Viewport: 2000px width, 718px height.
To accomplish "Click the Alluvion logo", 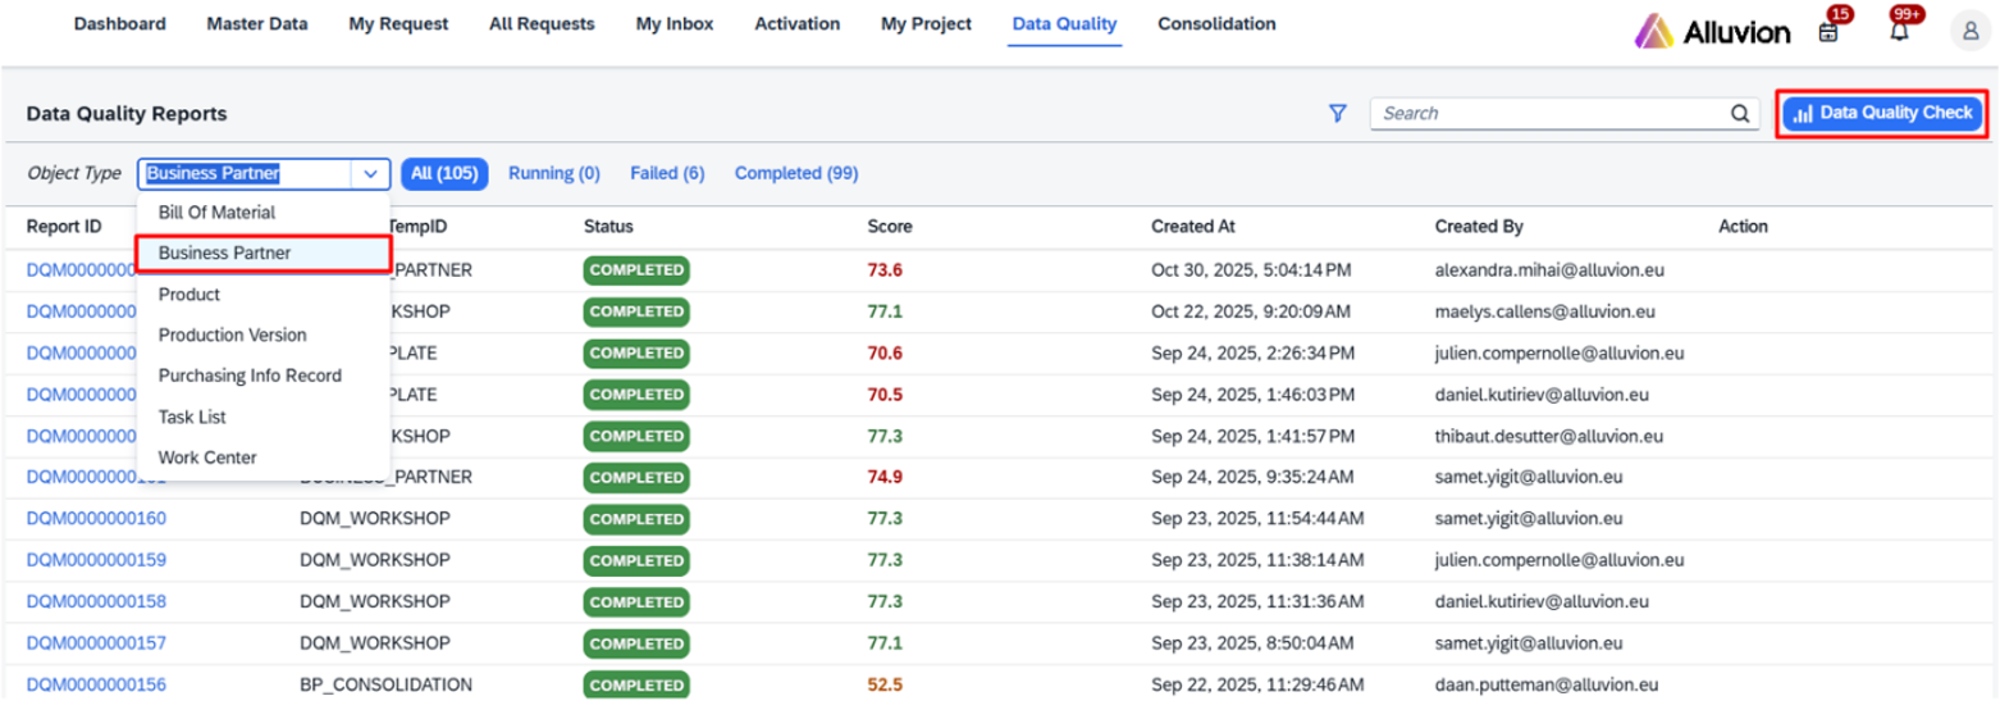I will pyautogui.click(x=1712, y=32).
